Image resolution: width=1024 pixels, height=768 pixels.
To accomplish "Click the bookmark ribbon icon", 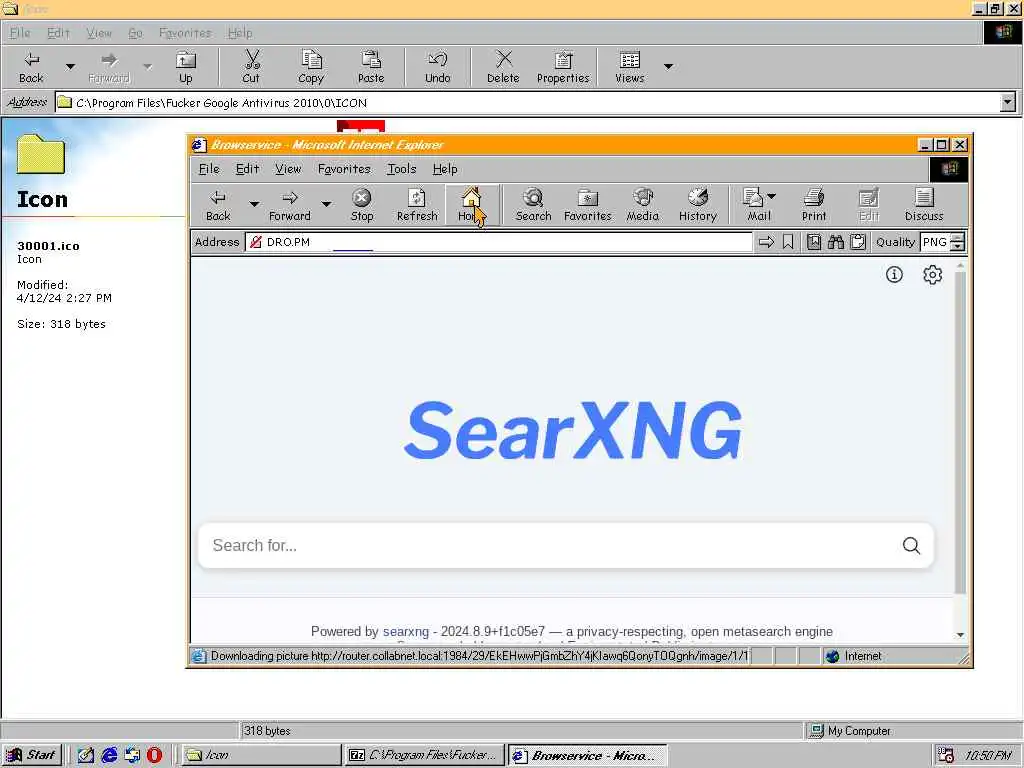I will [788, 242].
